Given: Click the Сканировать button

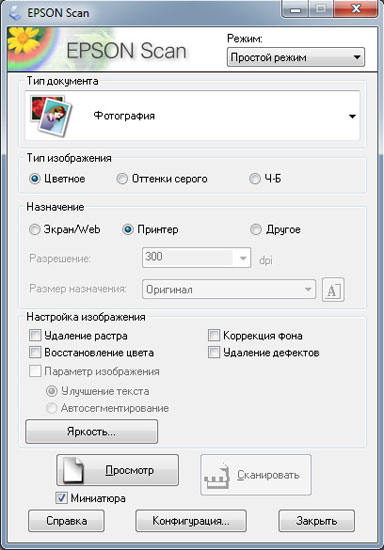Looking at the screenshot, I should (256, 475).
